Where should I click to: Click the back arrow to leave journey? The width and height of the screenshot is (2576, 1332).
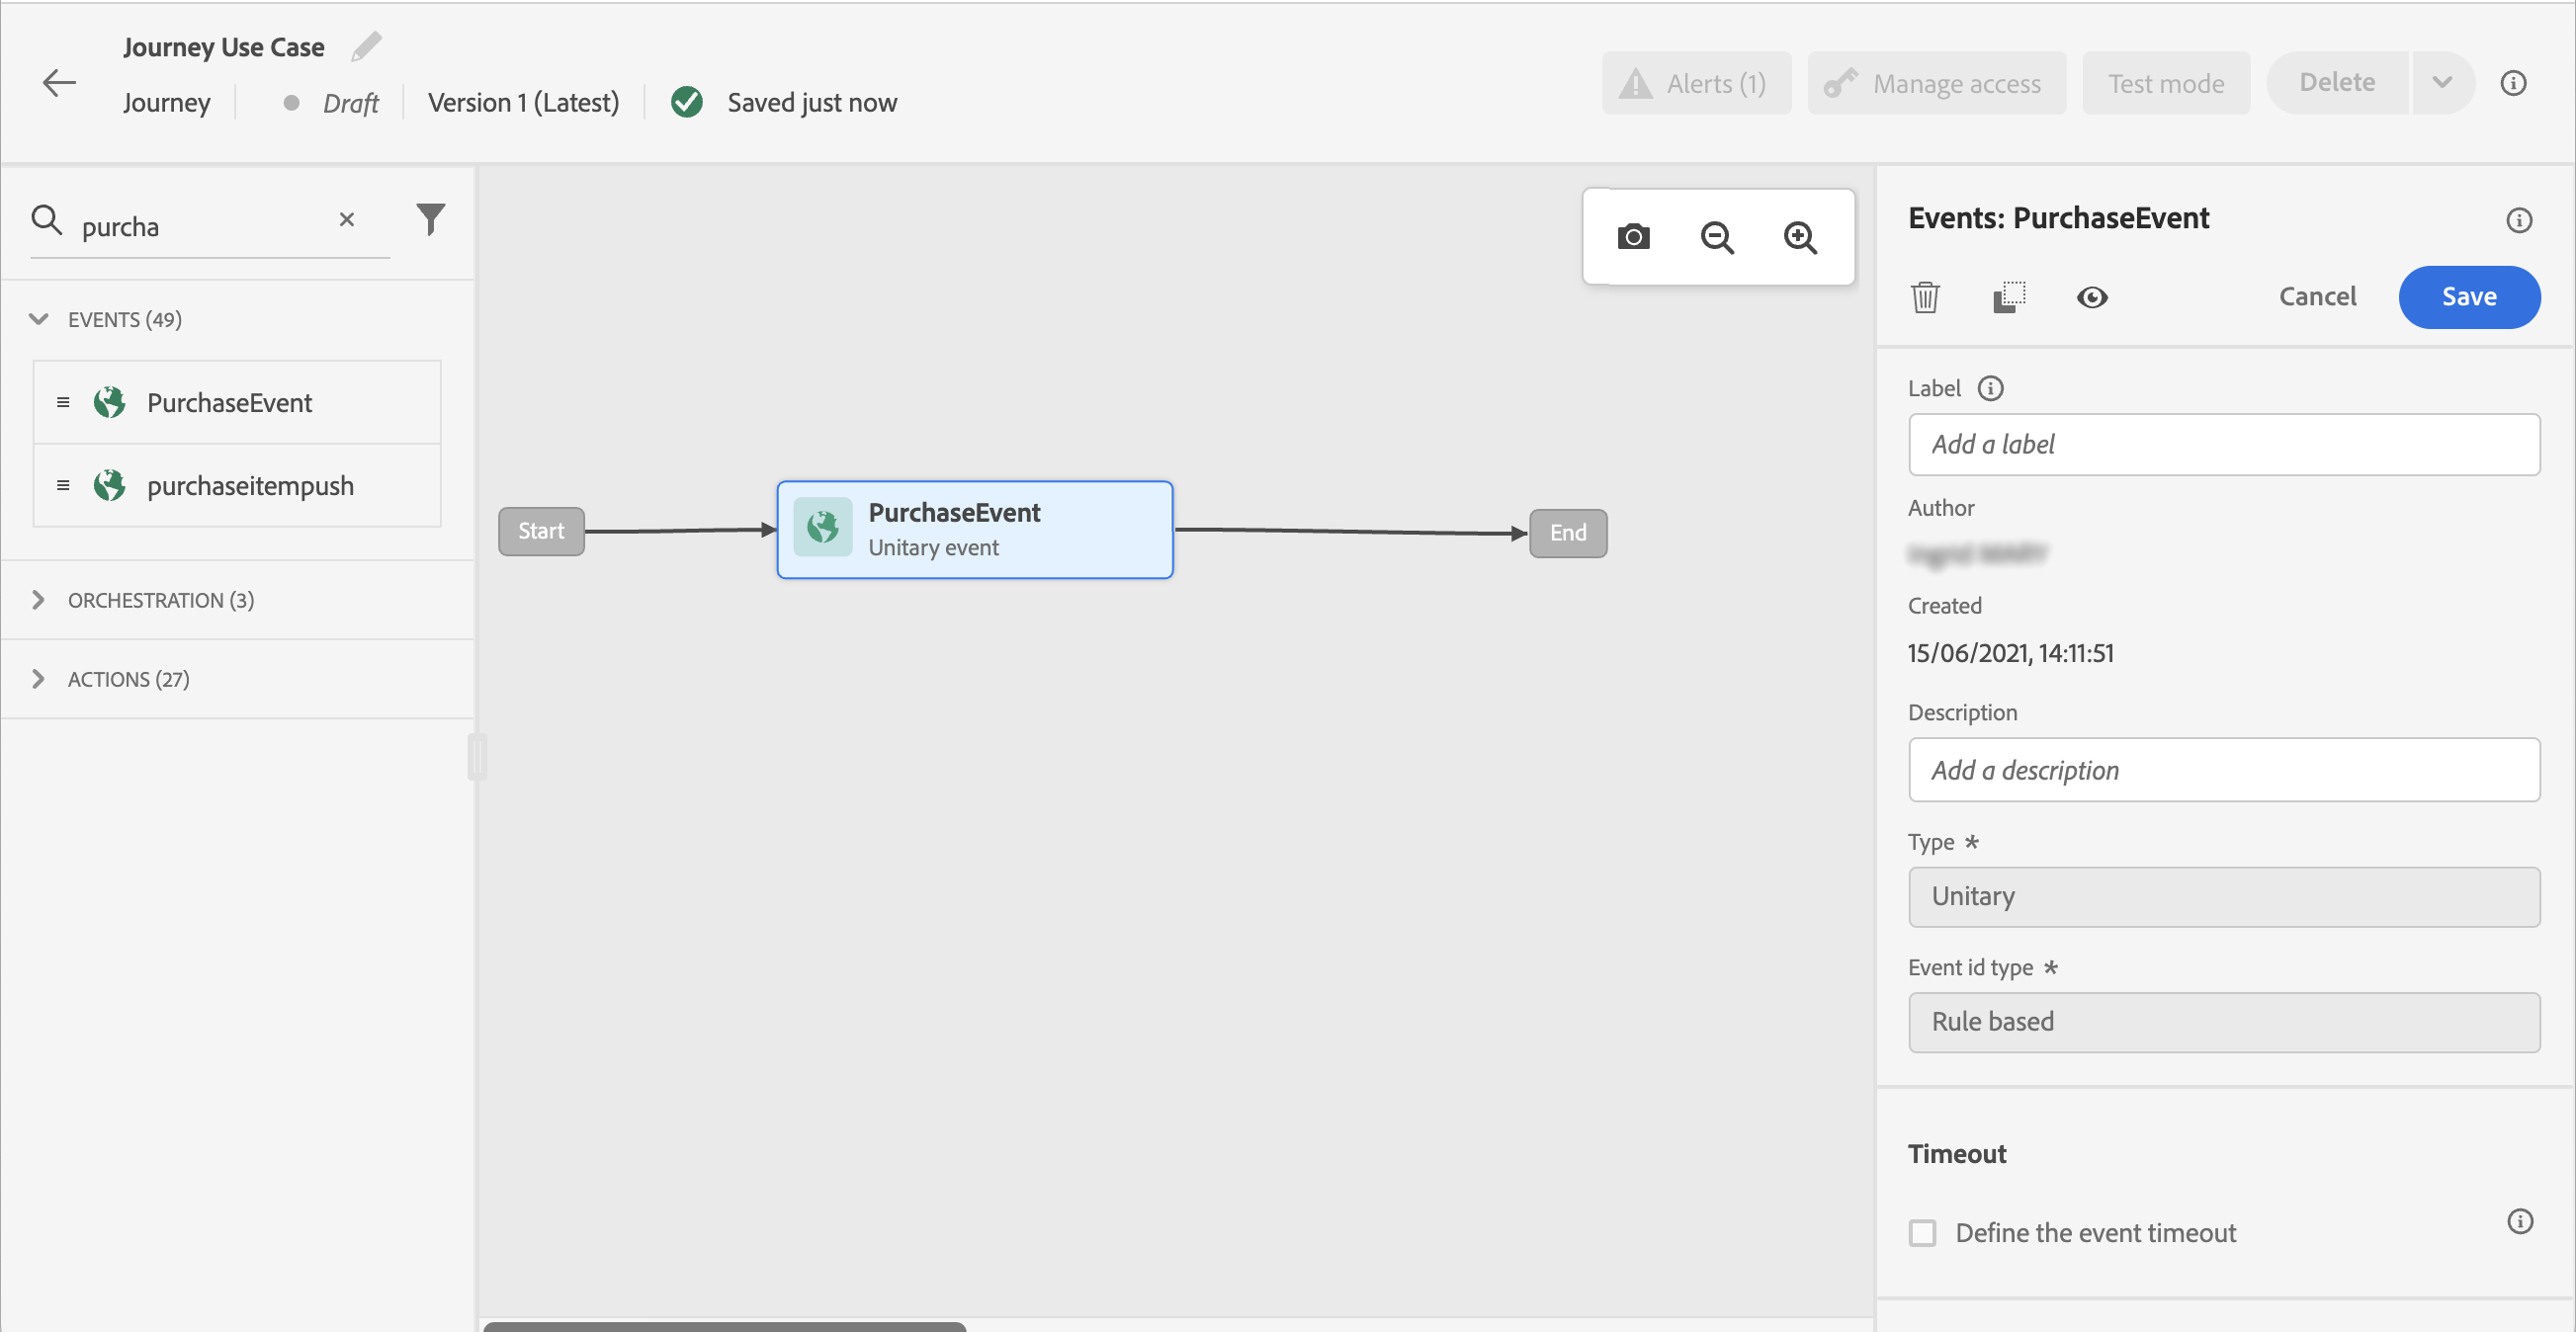pyautogui.click(x=59, y=83)
